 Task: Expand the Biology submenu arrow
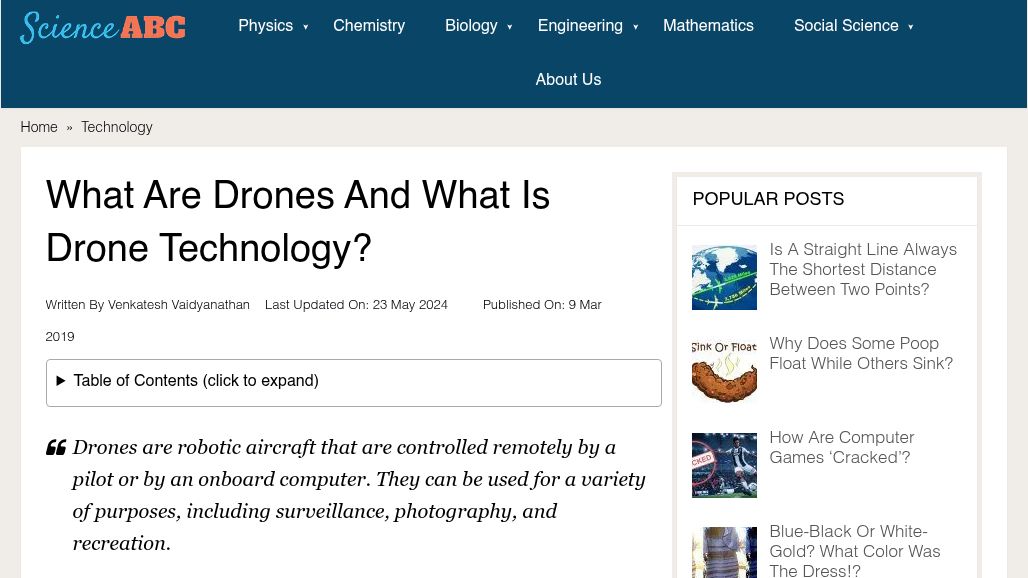[510, 27]
